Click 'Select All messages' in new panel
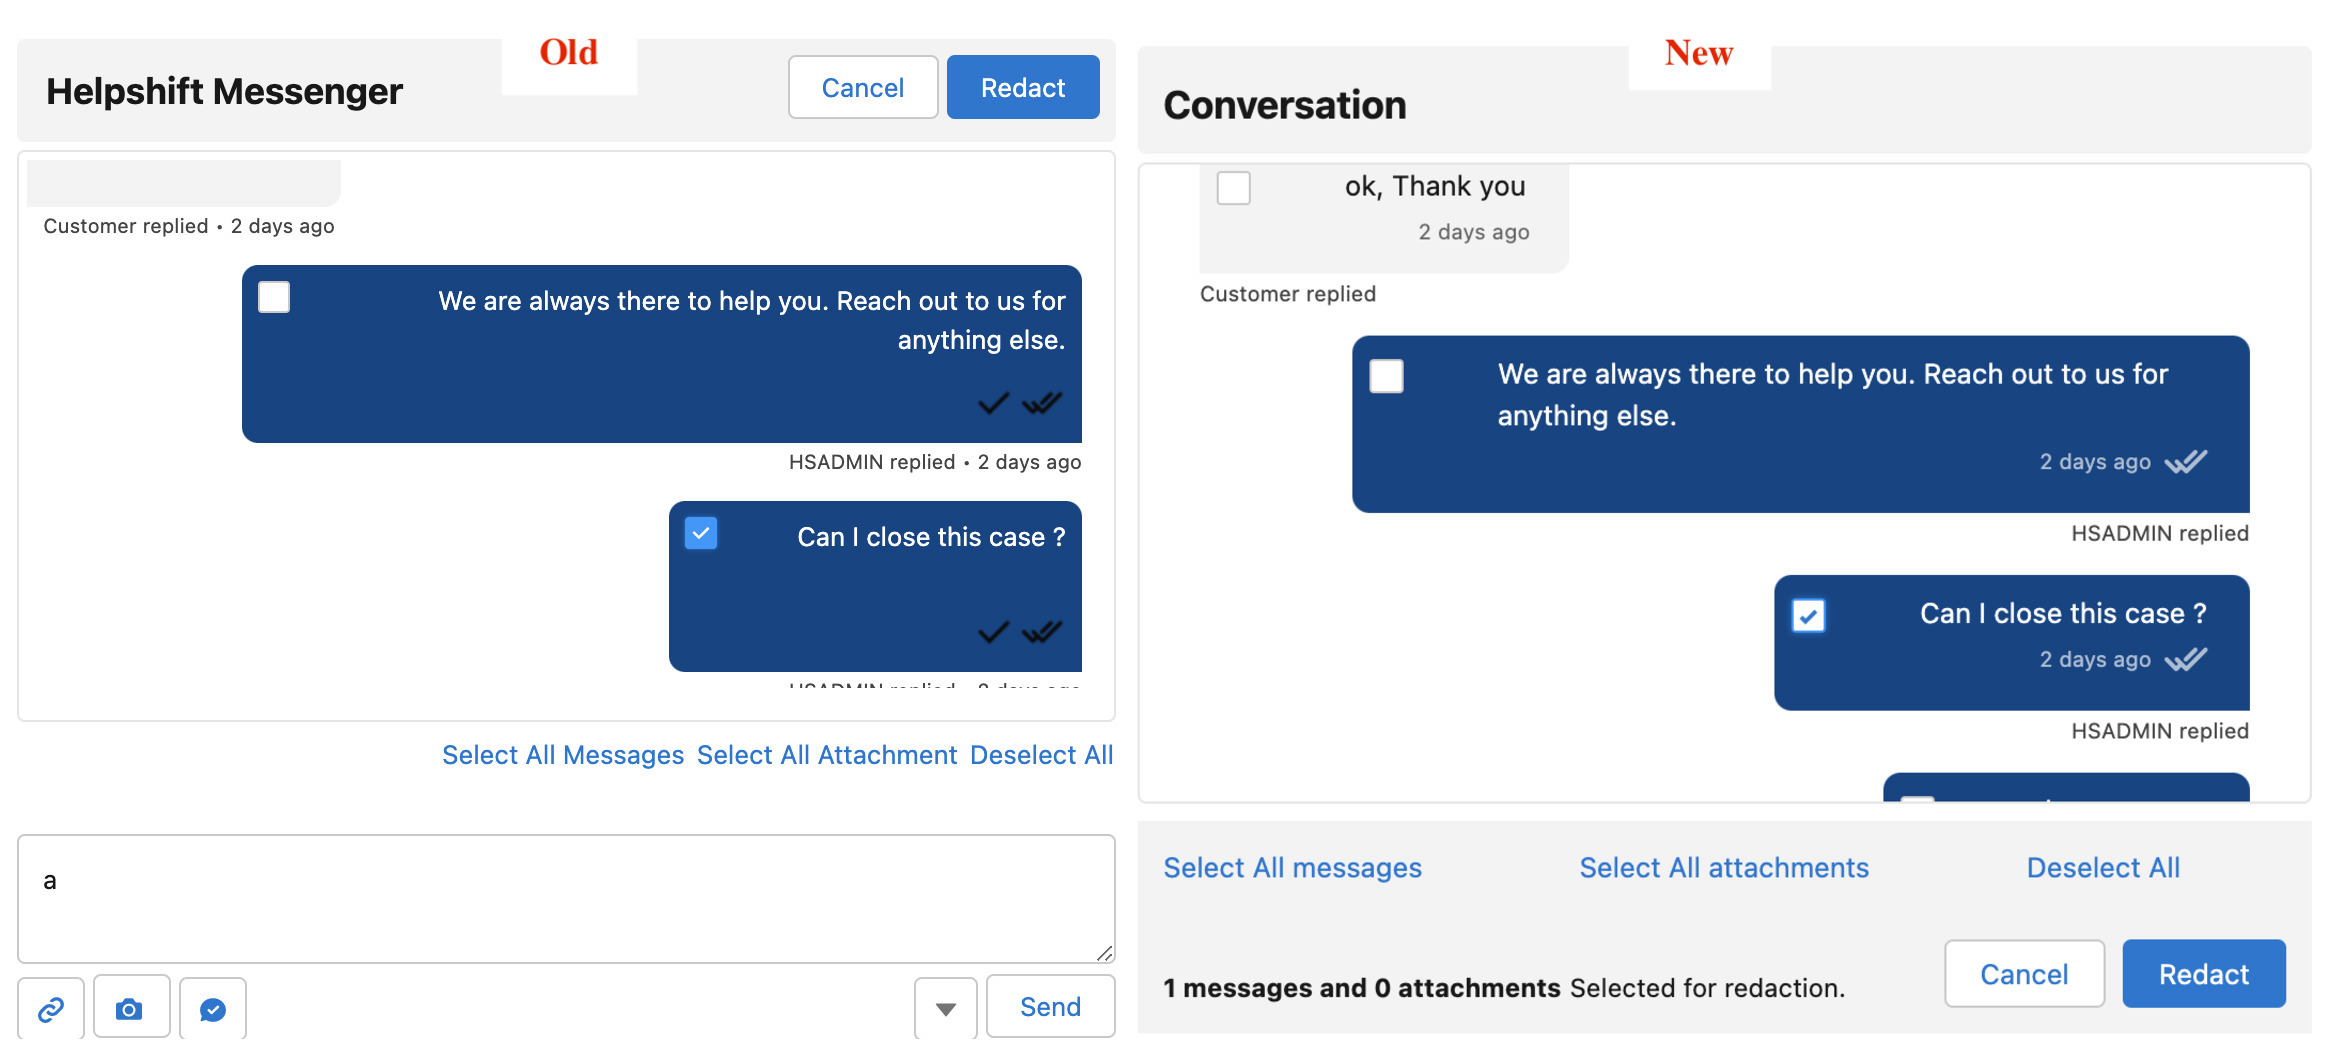The image size is (2329, 1058). pyautogui.click(x=1292, y=868)
